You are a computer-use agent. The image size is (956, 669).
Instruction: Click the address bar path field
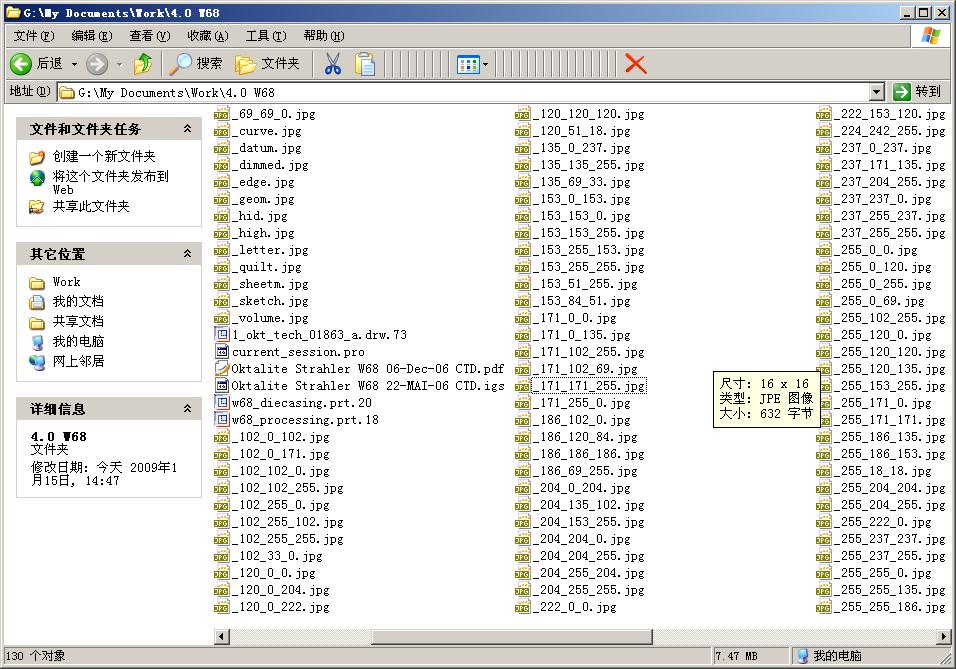[x=463, y=92]
